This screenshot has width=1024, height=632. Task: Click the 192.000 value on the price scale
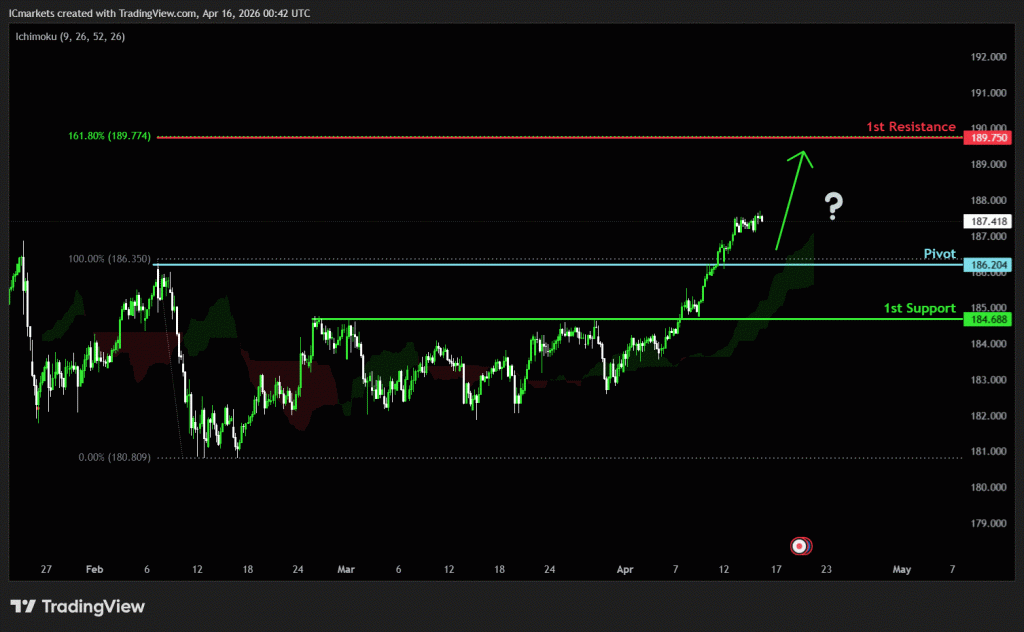coord(985,57)
